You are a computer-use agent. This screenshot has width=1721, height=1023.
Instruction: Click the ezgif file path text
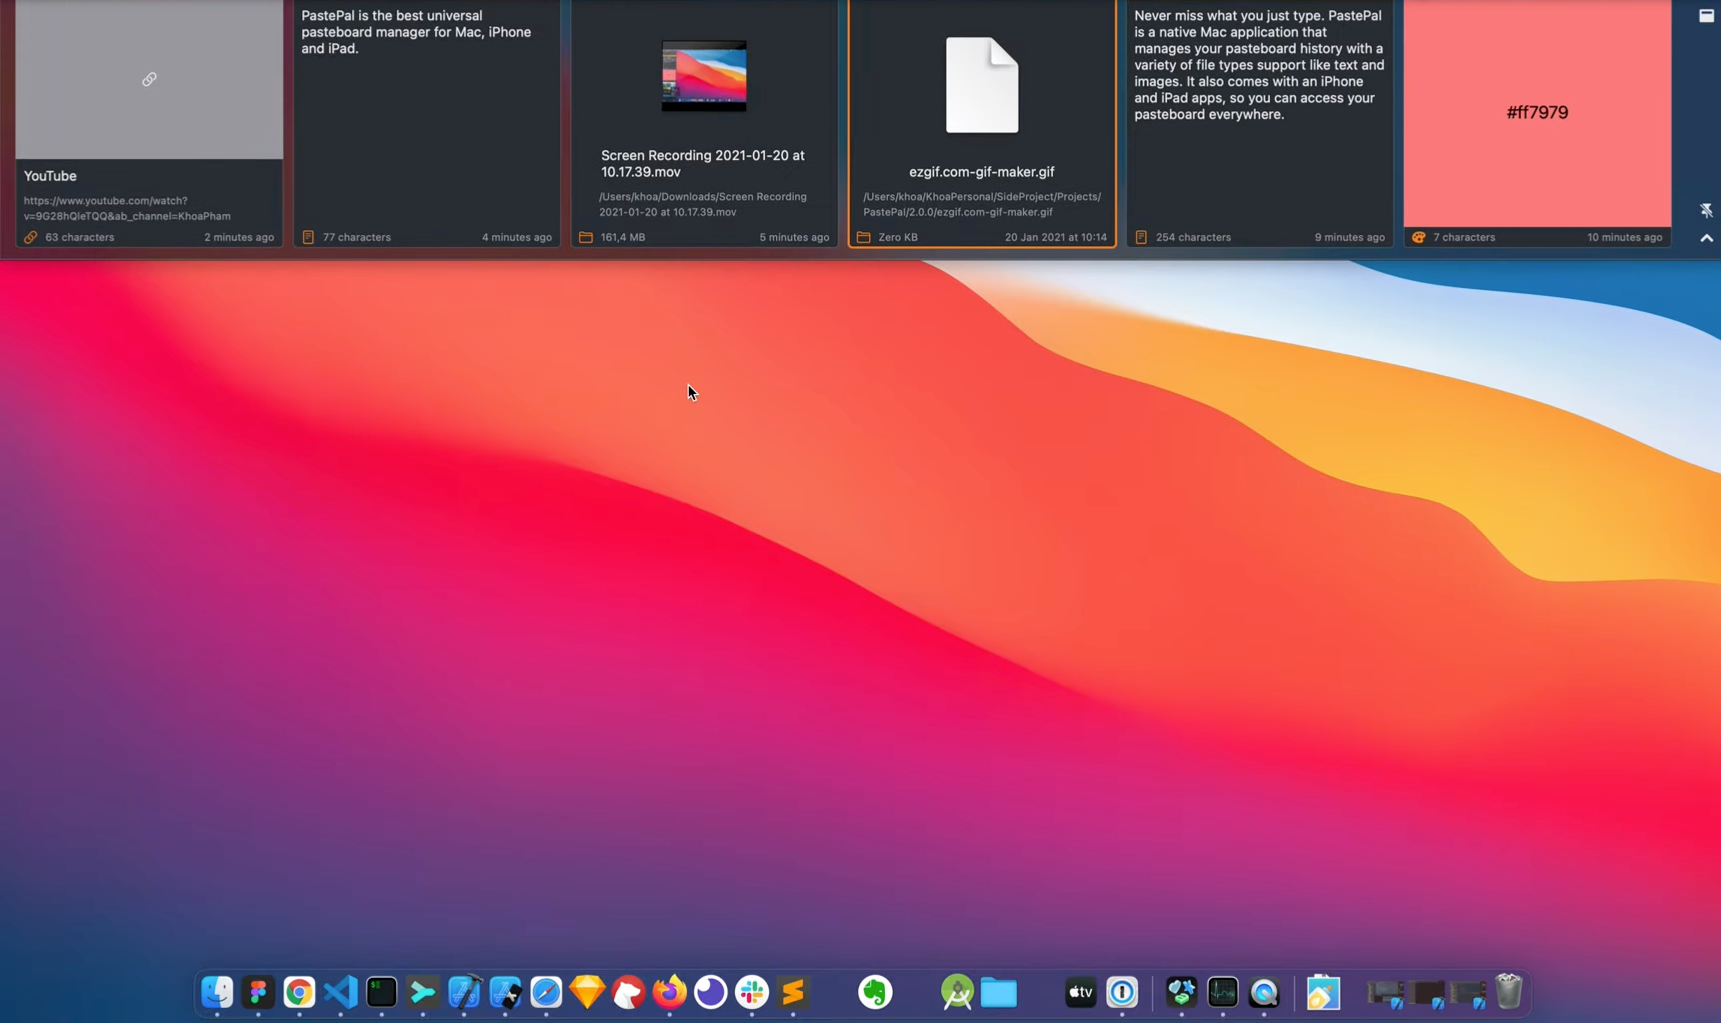click(x=981, y=204)
